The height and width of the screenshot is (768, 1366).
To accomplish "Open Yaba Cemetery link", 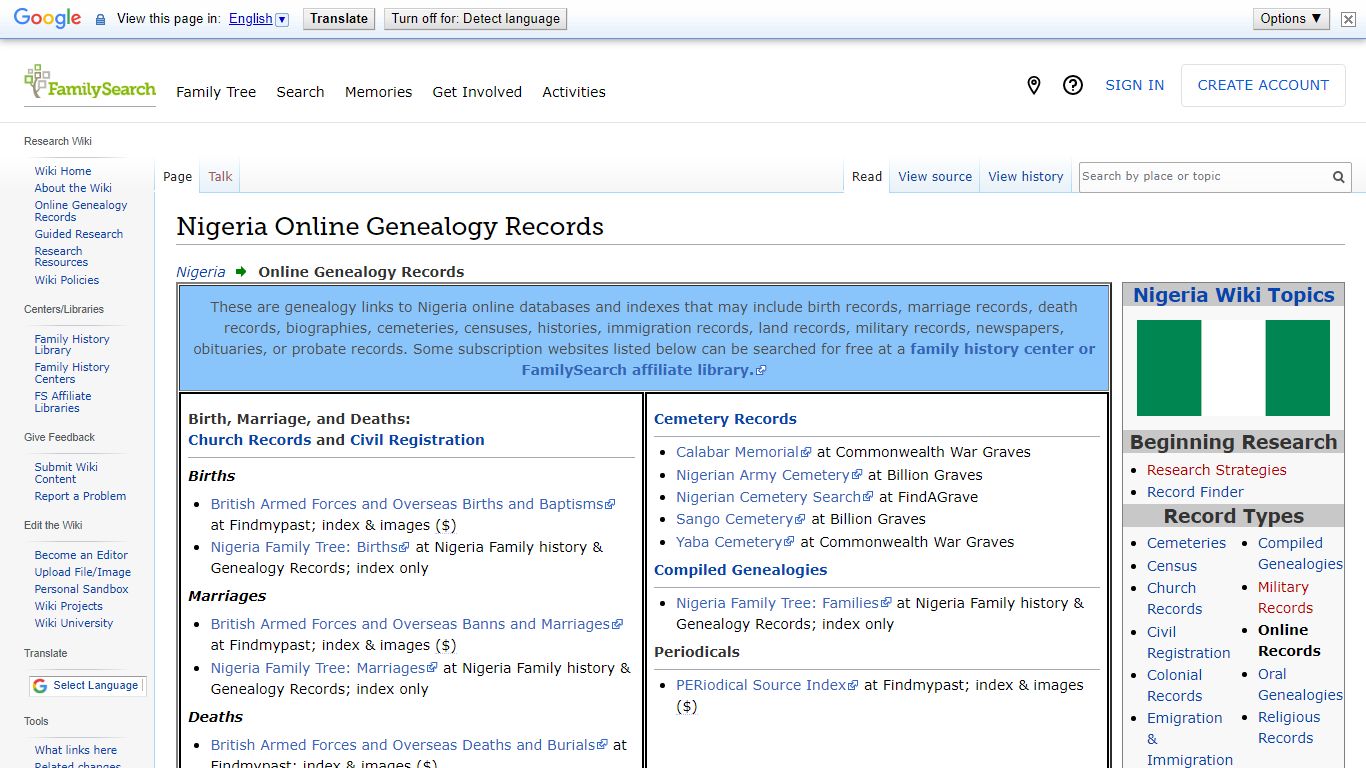I will pos(729,542).
